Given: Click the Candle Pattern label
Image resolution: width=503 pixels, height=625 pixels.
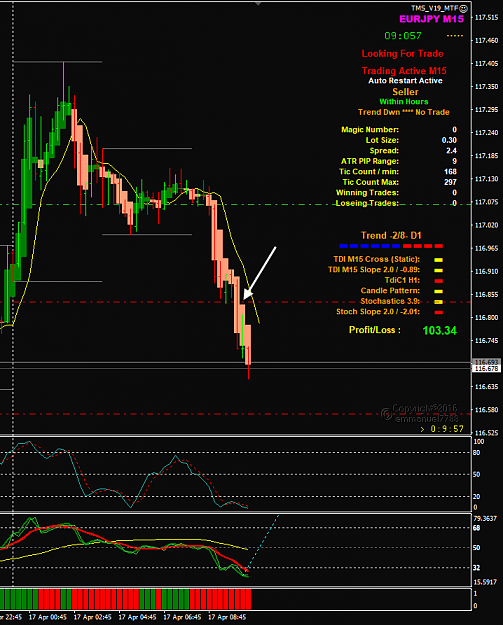Looking at the screenshot, I should (x=390, y=291).
